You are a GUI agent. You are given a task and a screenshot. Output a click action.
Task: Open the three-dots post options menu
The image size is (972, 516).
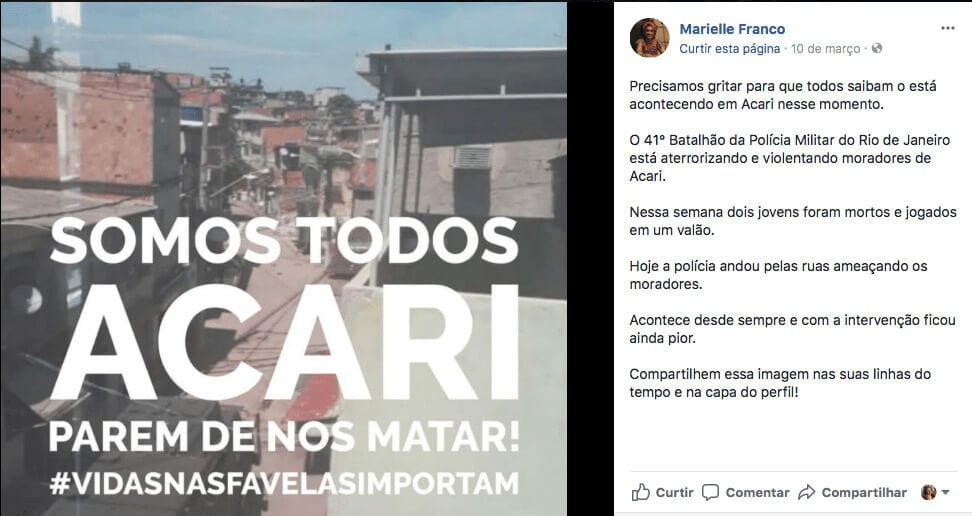[x=947, y=29]
